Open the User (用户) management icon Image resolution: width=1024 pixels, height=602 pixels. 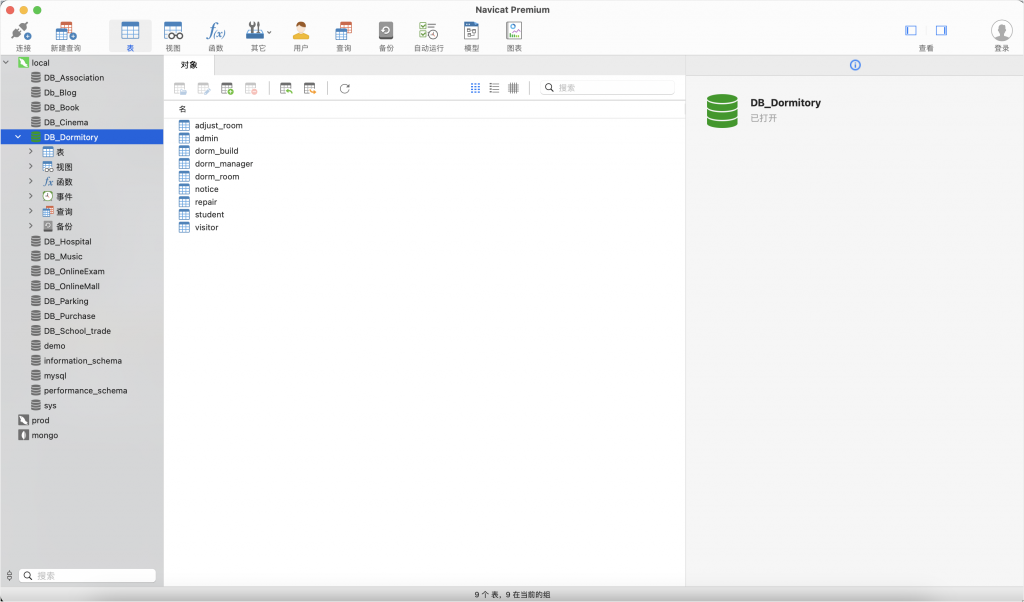coord(300,32)
